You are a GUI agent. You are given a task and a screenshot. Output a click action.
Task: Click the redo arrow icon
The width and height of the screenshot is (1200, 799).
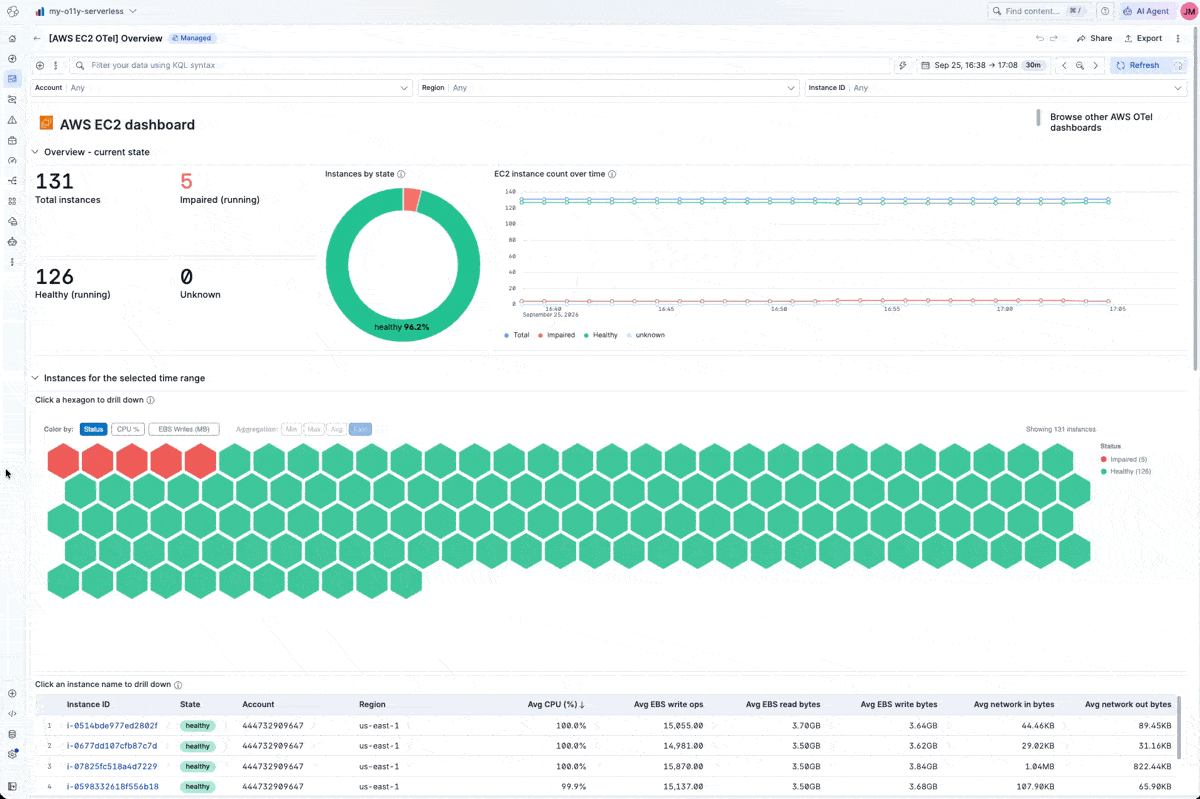point(1053,38)
